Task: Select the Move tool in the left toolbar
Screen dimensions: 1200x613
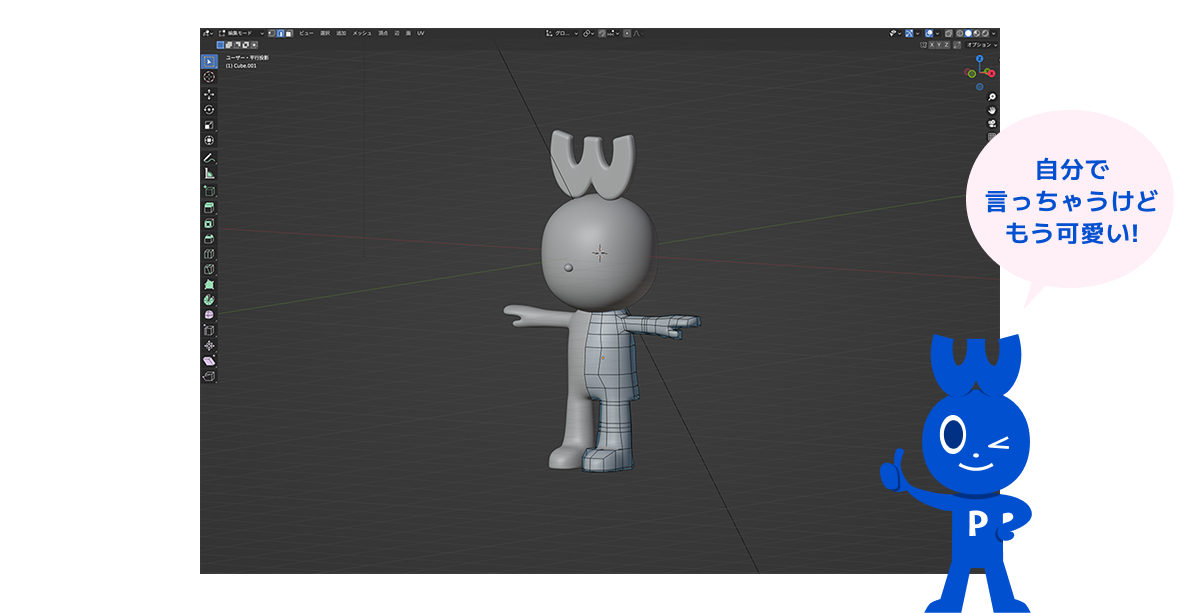Action: pos(209,93)
